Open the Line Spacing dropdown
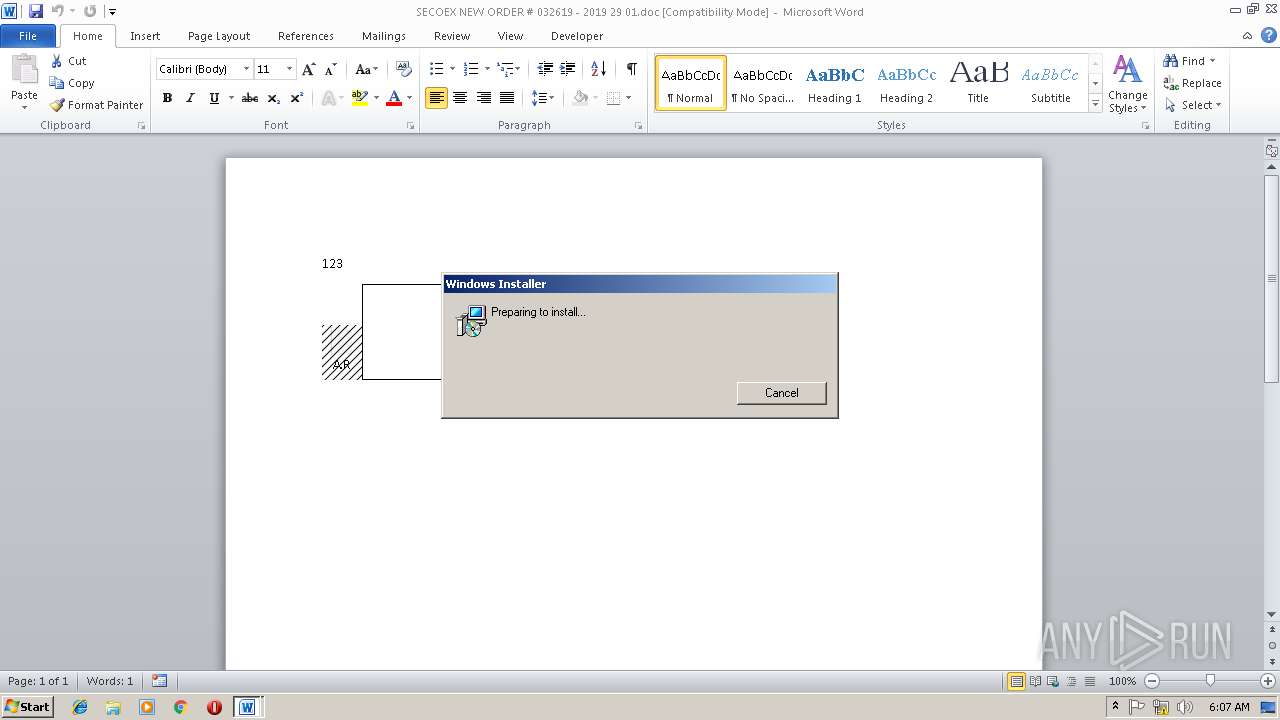Image resolution: width=1280 pixels, height=720 pixels. point(542,98)
